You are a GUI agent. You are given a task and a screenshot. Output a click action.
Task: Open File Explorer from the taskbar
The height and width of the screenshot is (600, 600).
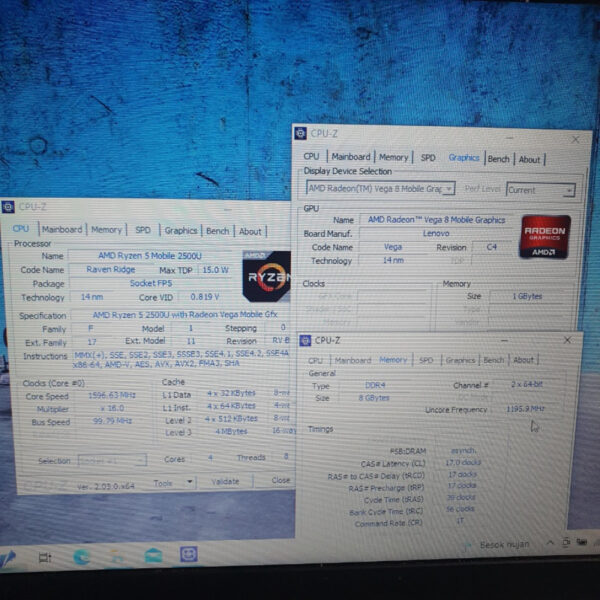117,556
